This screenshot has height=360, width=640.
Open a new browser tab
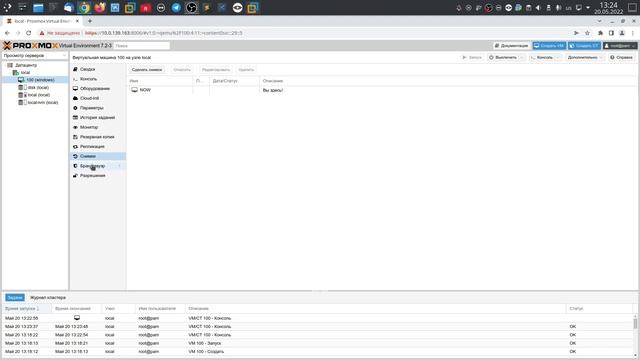click(x=90, y=21)
